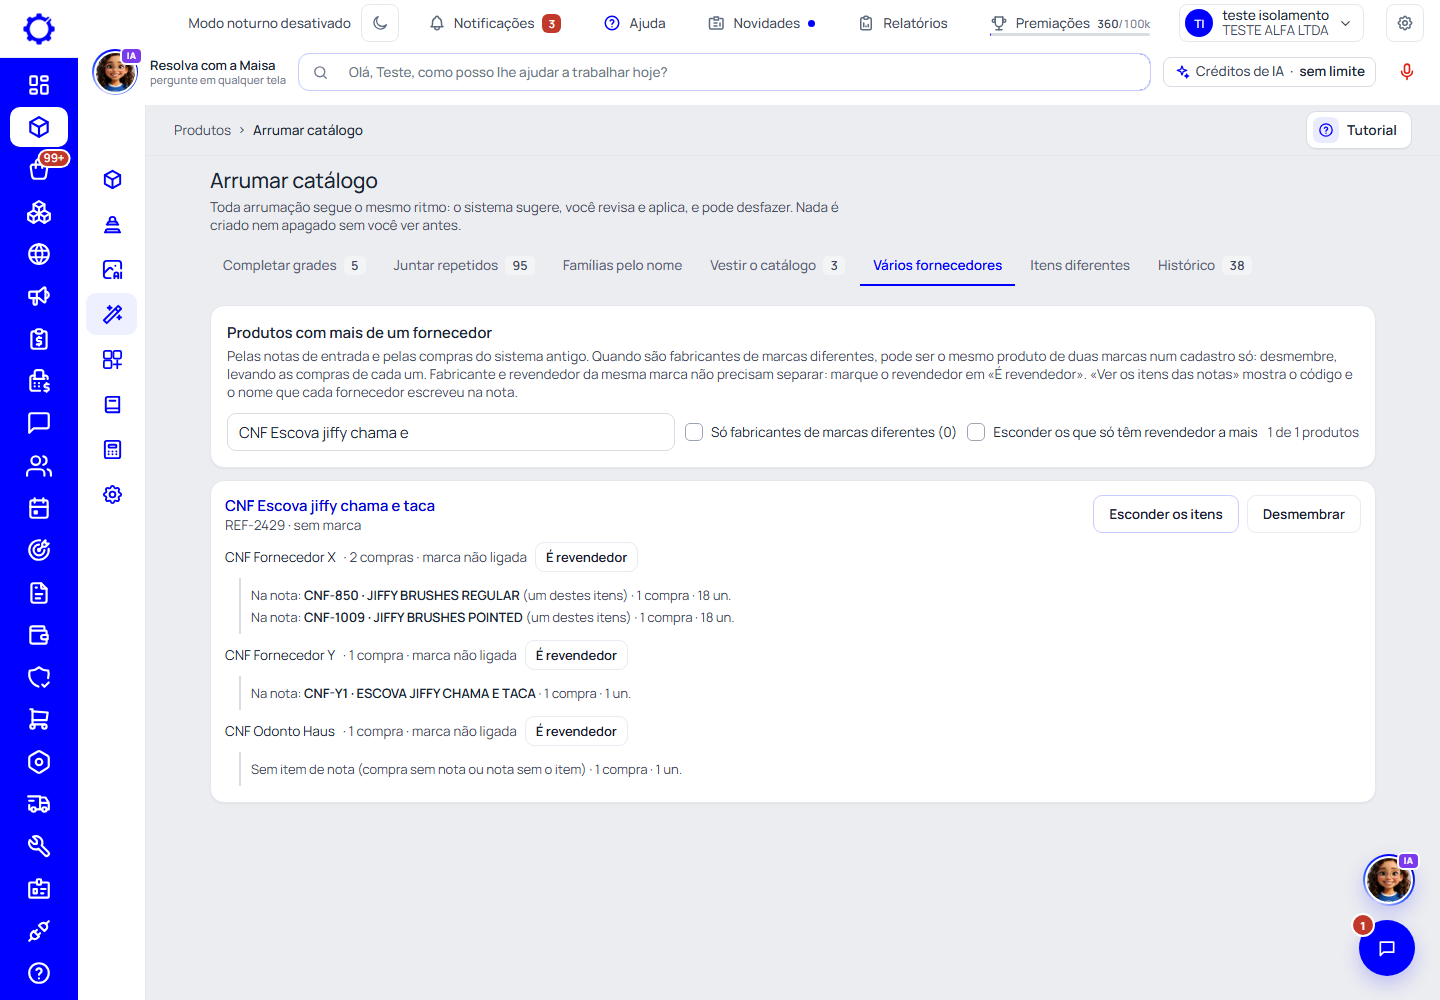The width and height of the screenshot is (1440, 1000).
Task: Click the 'Produtos' breadcrumb link
Action: (202, 130)
